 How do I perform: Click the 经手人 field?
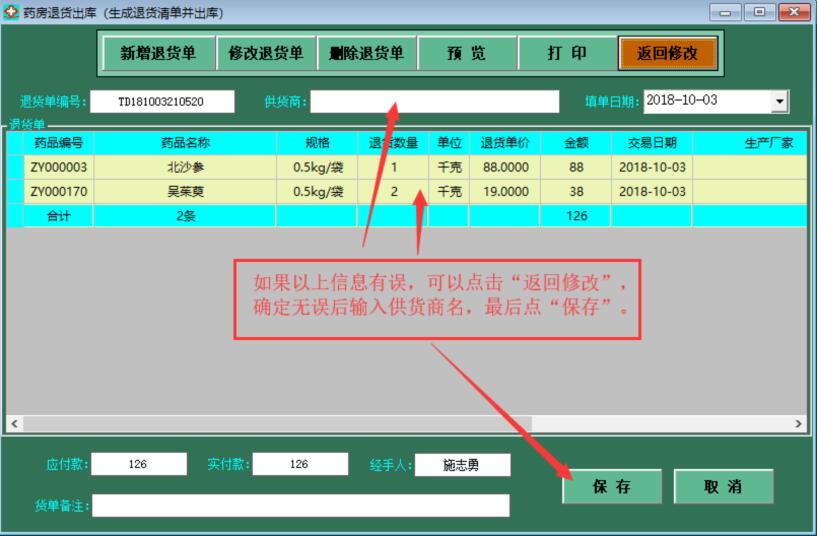(x=462, y=465)
